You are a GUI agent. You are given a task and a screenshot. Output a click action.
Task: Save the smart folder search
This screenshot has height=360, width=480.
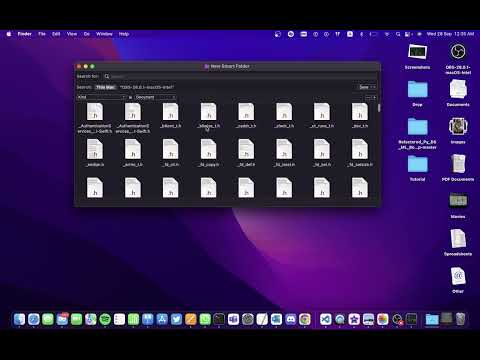(x=364, y=87)
